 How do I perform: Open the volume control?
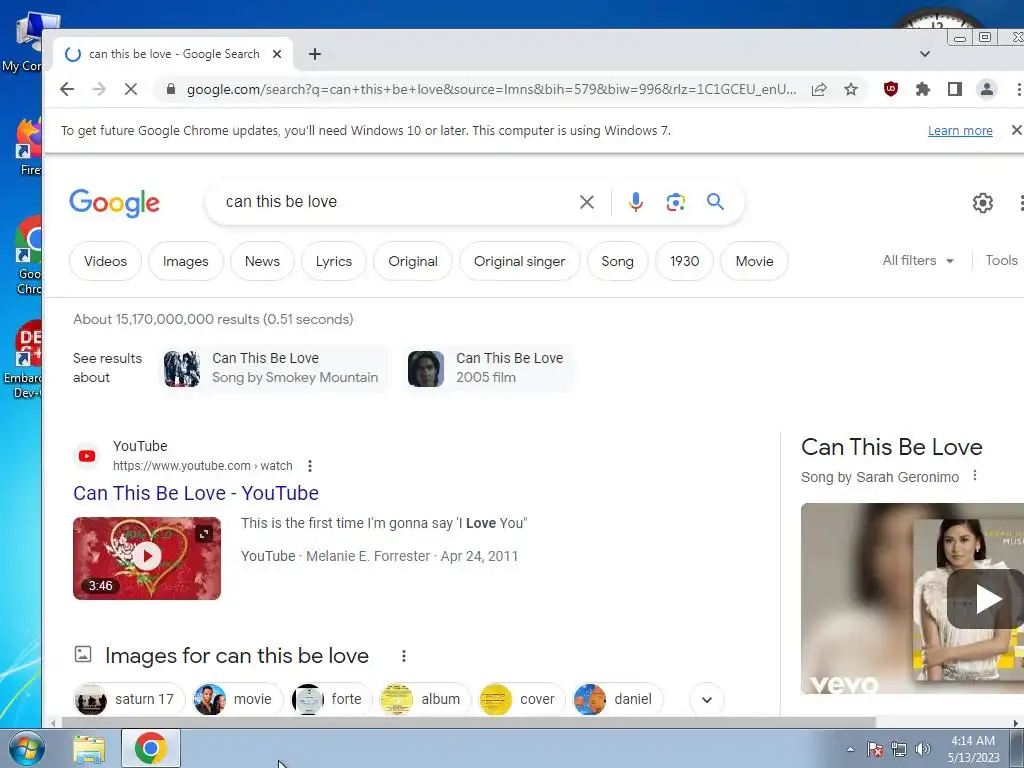(x=923, y=749)
